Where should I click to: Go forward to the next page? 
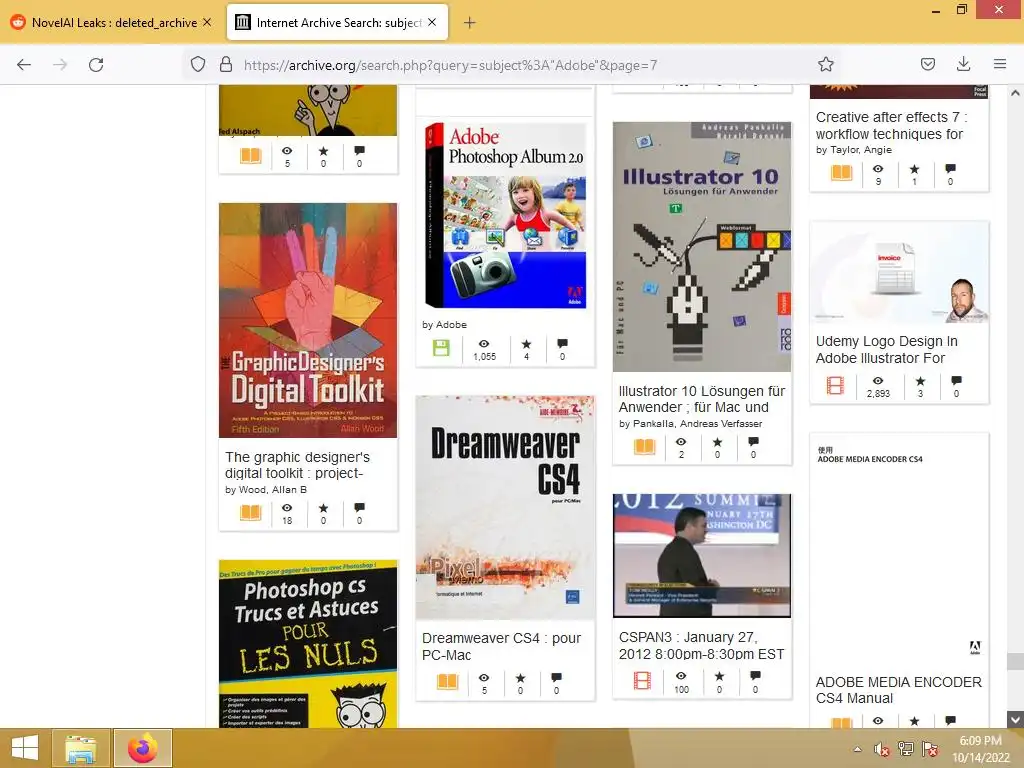[60, 65]
